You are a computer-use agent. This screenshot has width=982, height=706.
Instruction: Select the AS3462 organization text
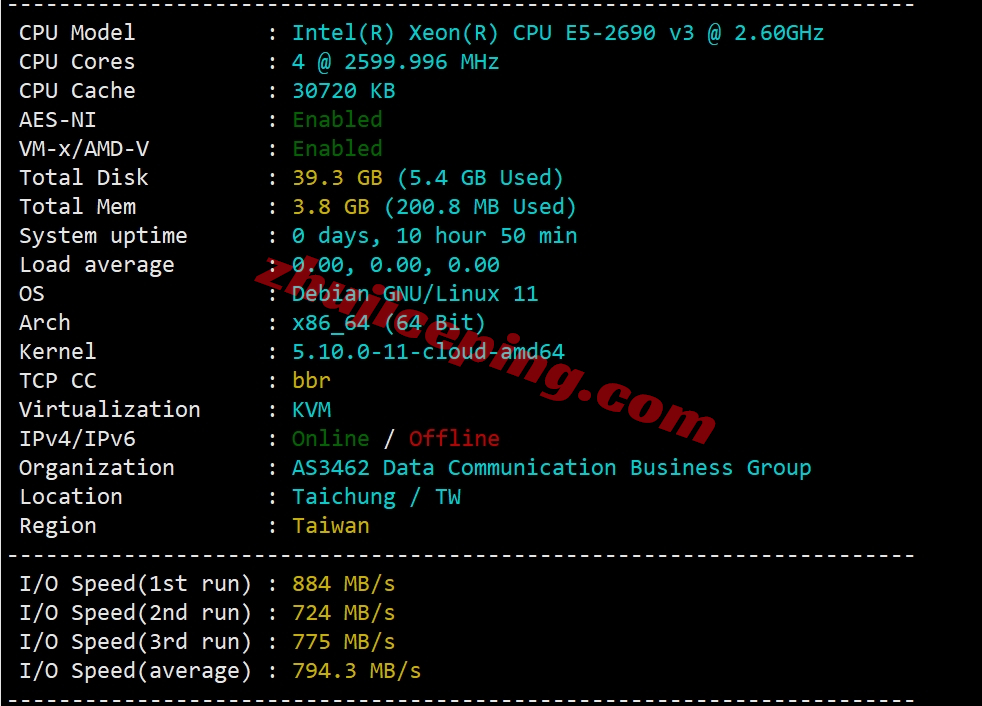552,468
